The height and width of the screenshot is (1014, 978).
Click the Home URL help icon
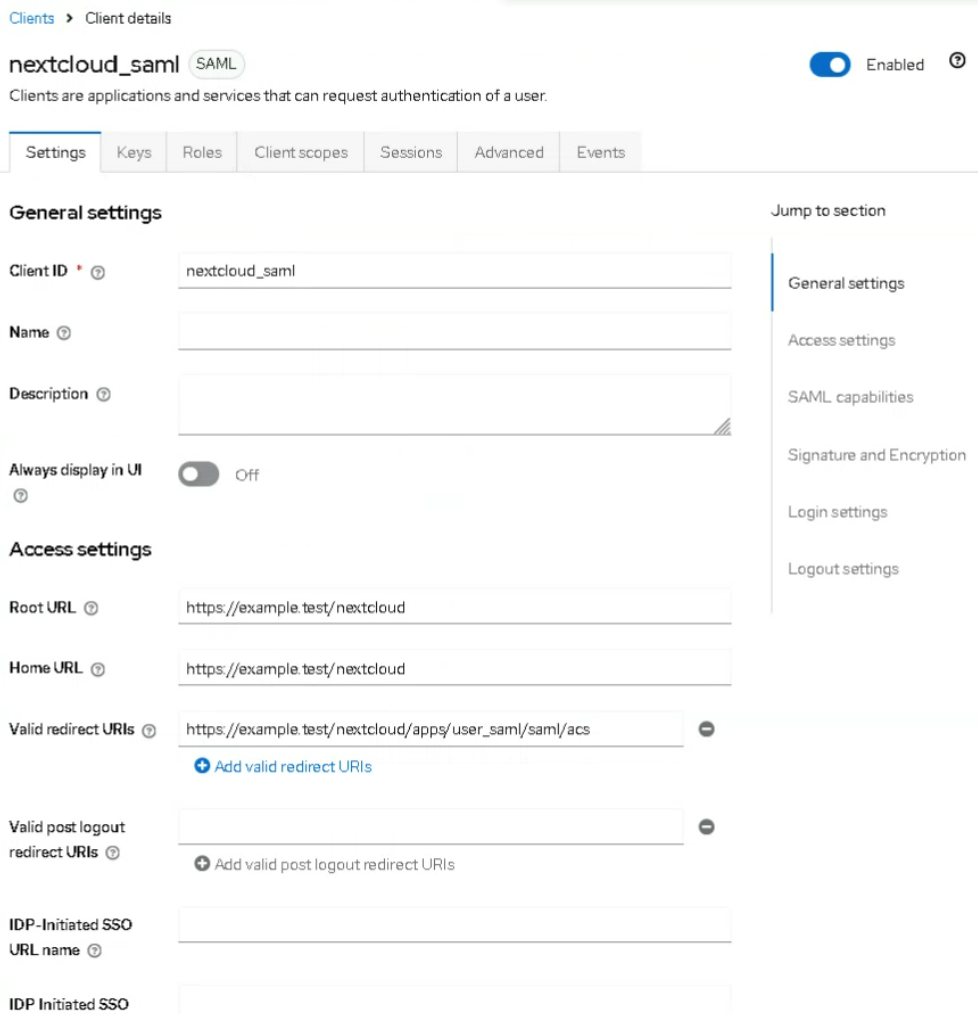coord(98,670)
